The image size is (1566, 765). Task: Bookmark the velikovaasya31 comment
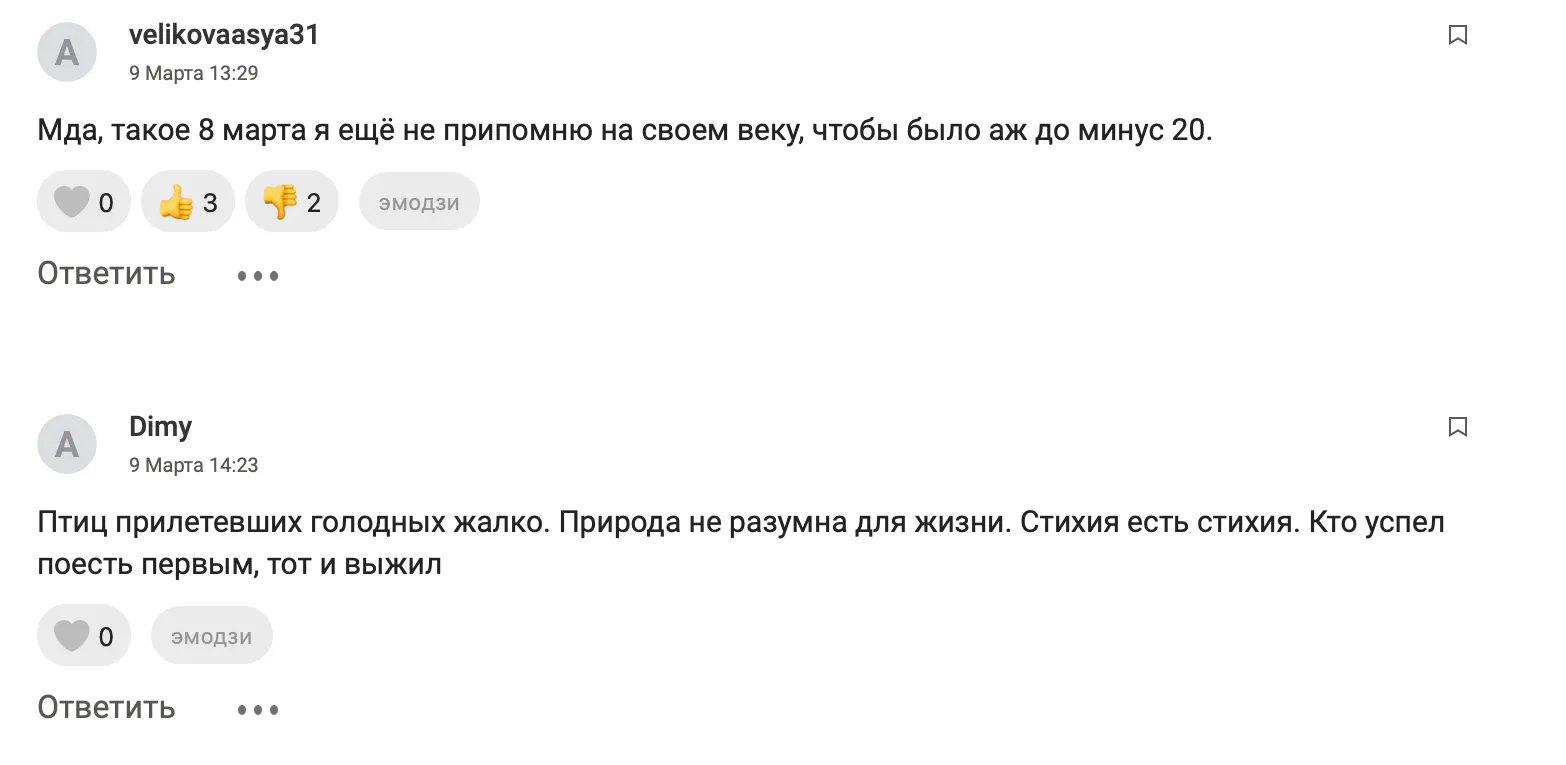pyautogui.click(x=1457, y=36)
